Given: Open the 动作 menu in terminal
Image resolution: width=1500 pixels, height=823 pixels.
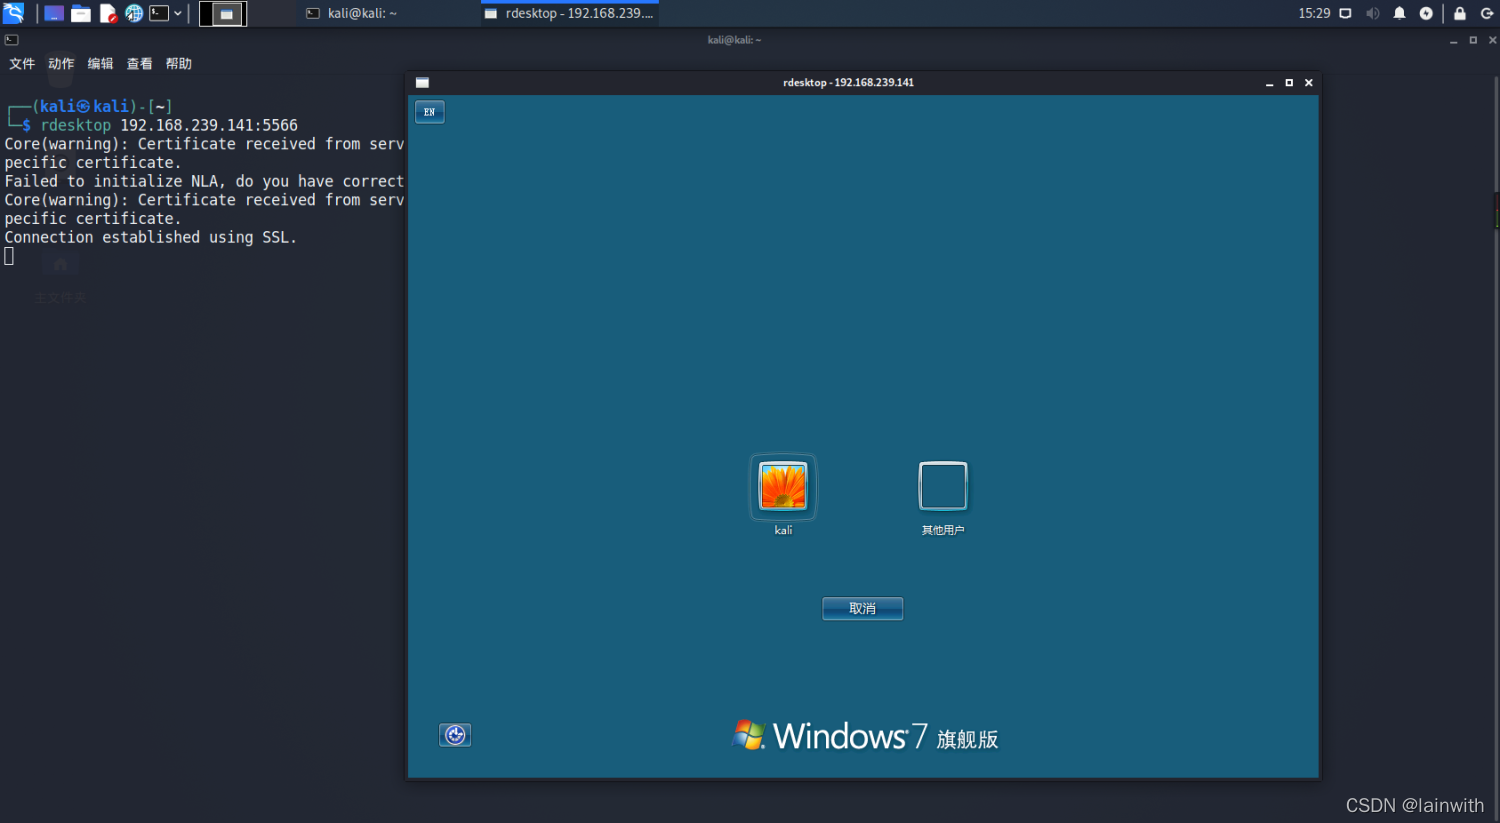Looking at the screenshot, I should 61,64.
